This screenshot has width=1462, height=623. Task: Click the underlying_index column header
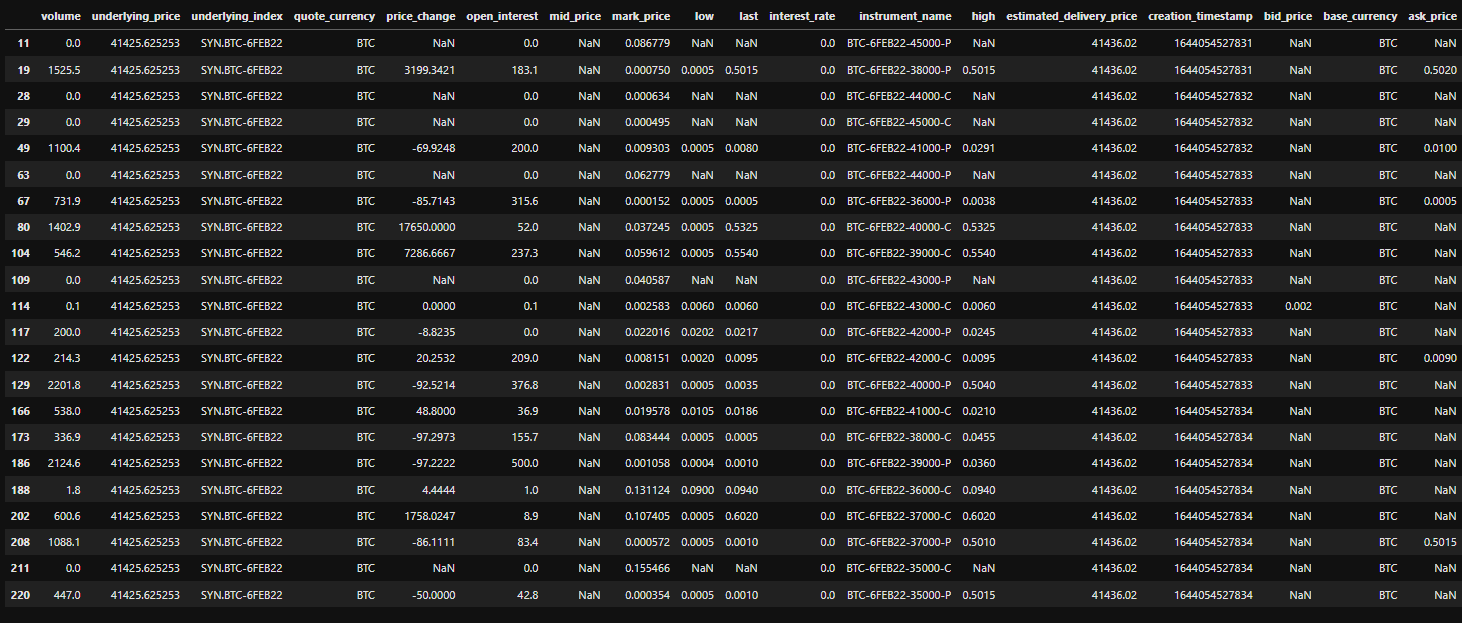pos(237,16)
